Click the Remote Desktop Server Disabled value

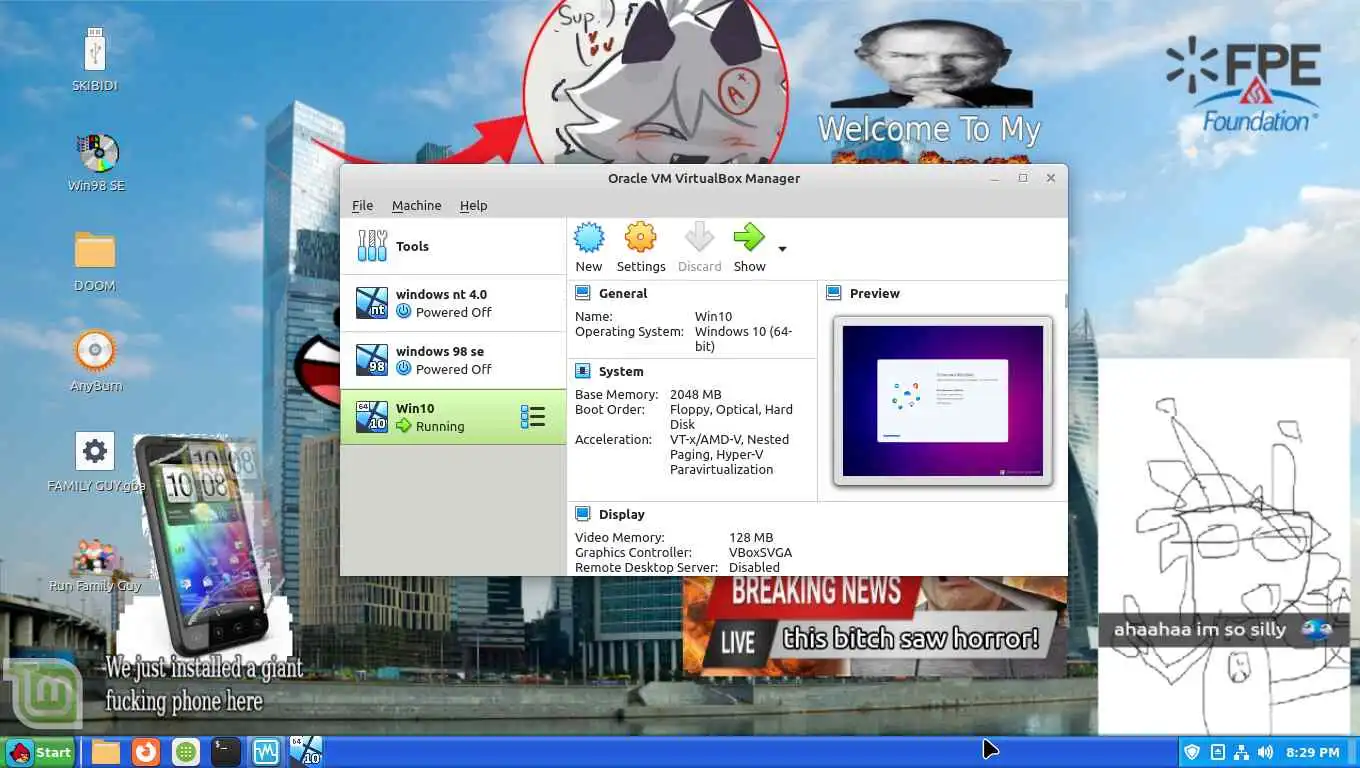pos(754,567)
